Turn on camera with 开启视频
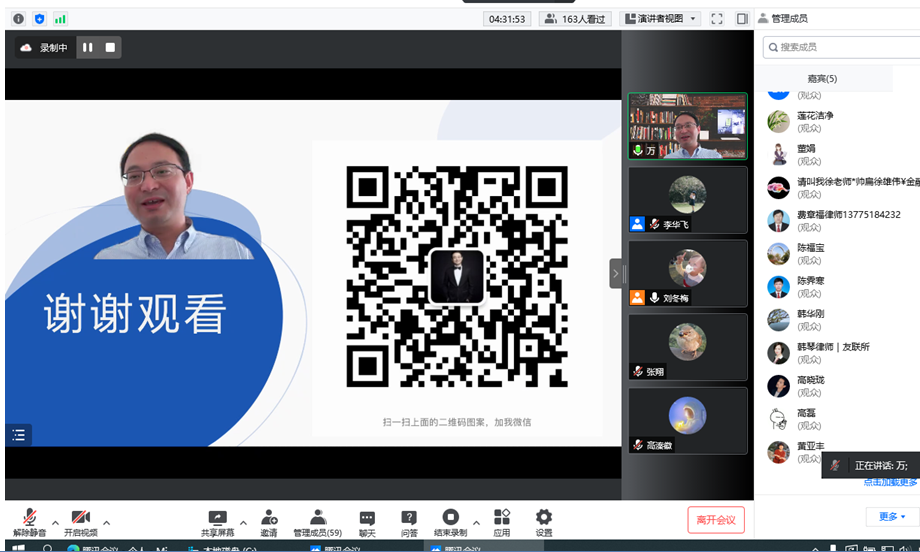920x552 pixels. pyautogui.click(x=81, y=522)
